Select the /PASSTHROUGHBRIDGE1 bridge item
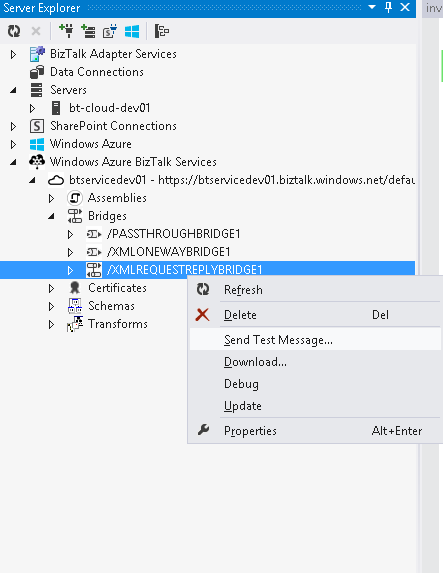443x573 pixels. 173,234
